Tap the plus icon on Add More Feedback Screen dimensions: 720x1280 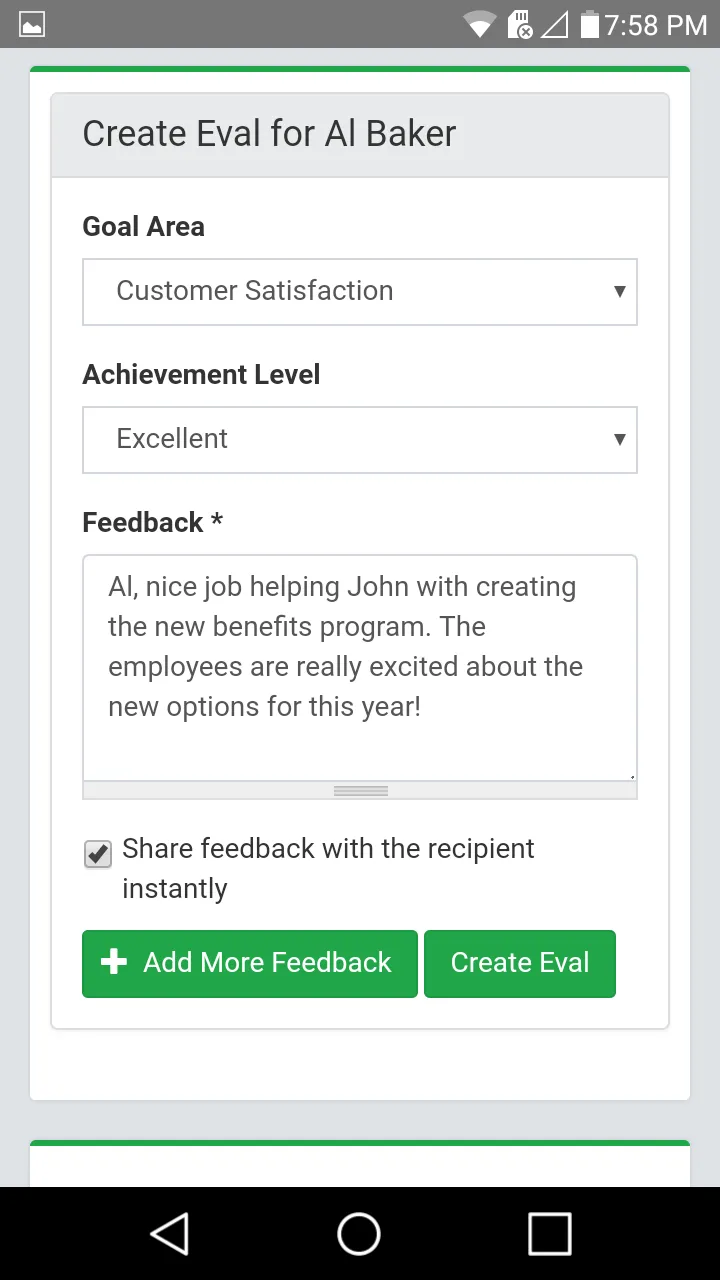(x=114, y=962)
